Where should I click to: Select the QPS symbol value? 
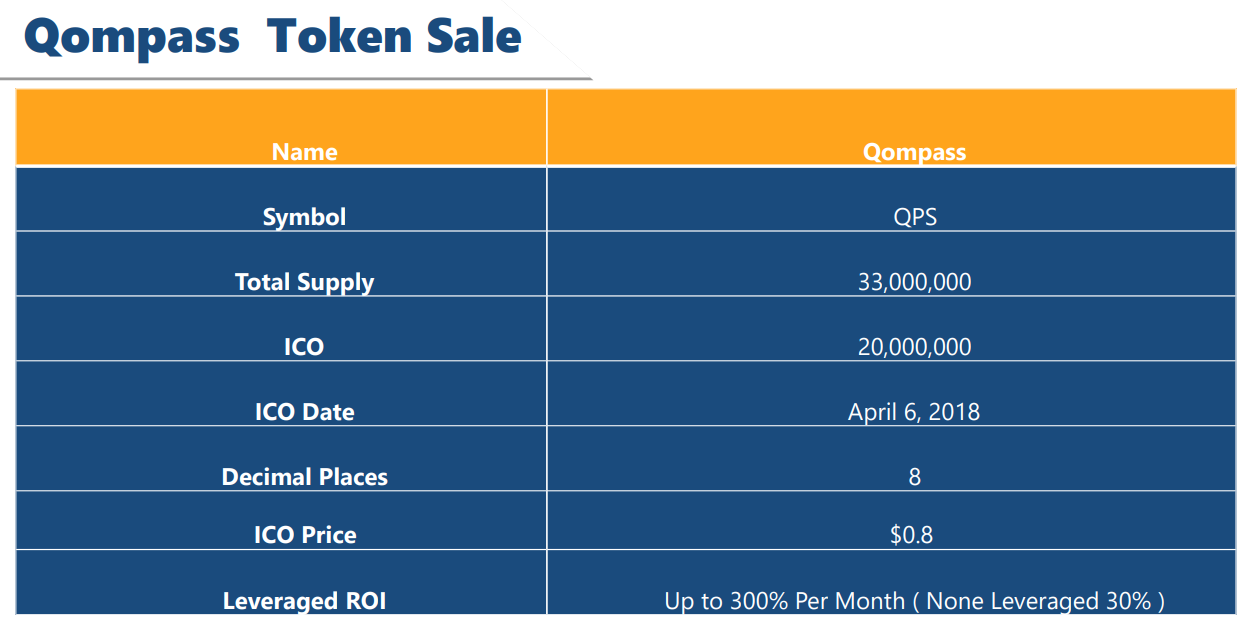[914, 217]
